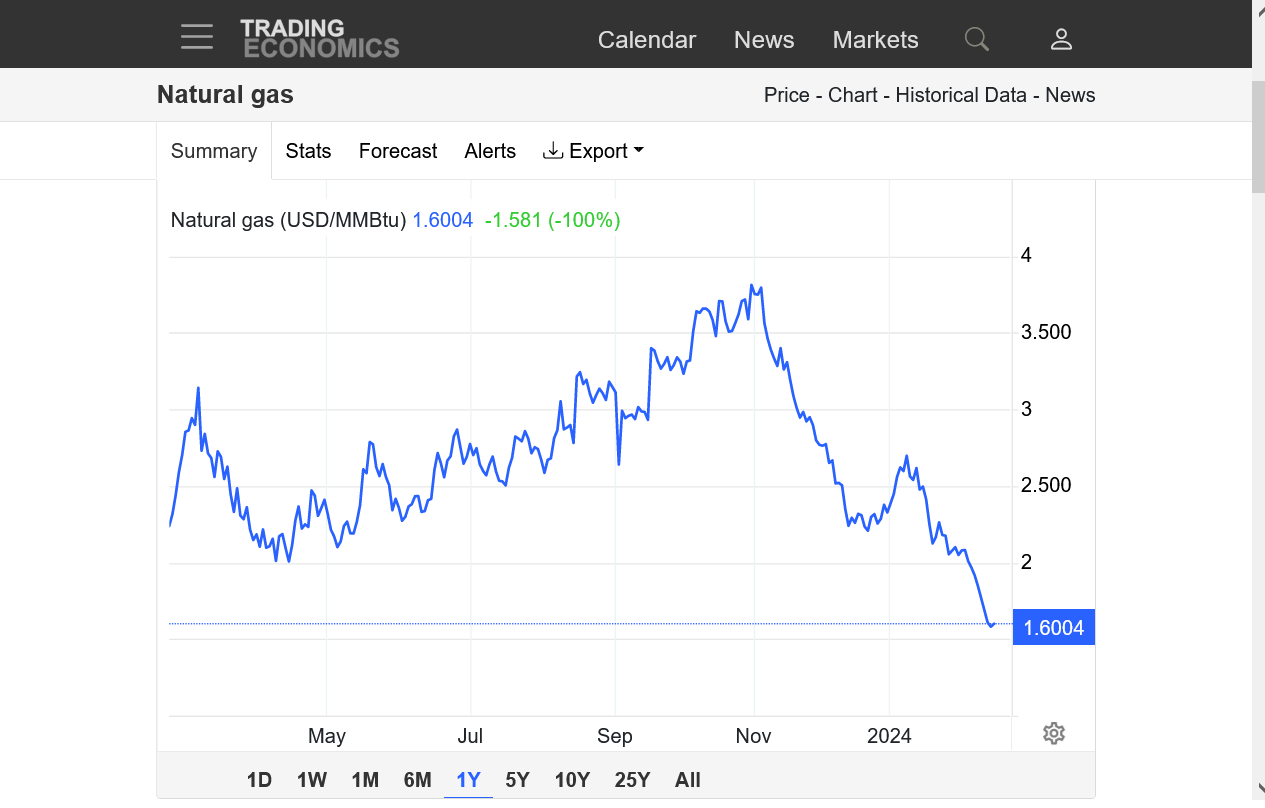Screen dimensions: 1265x808
Task: Switch to the Stats tab
Action: click(308, 151)
